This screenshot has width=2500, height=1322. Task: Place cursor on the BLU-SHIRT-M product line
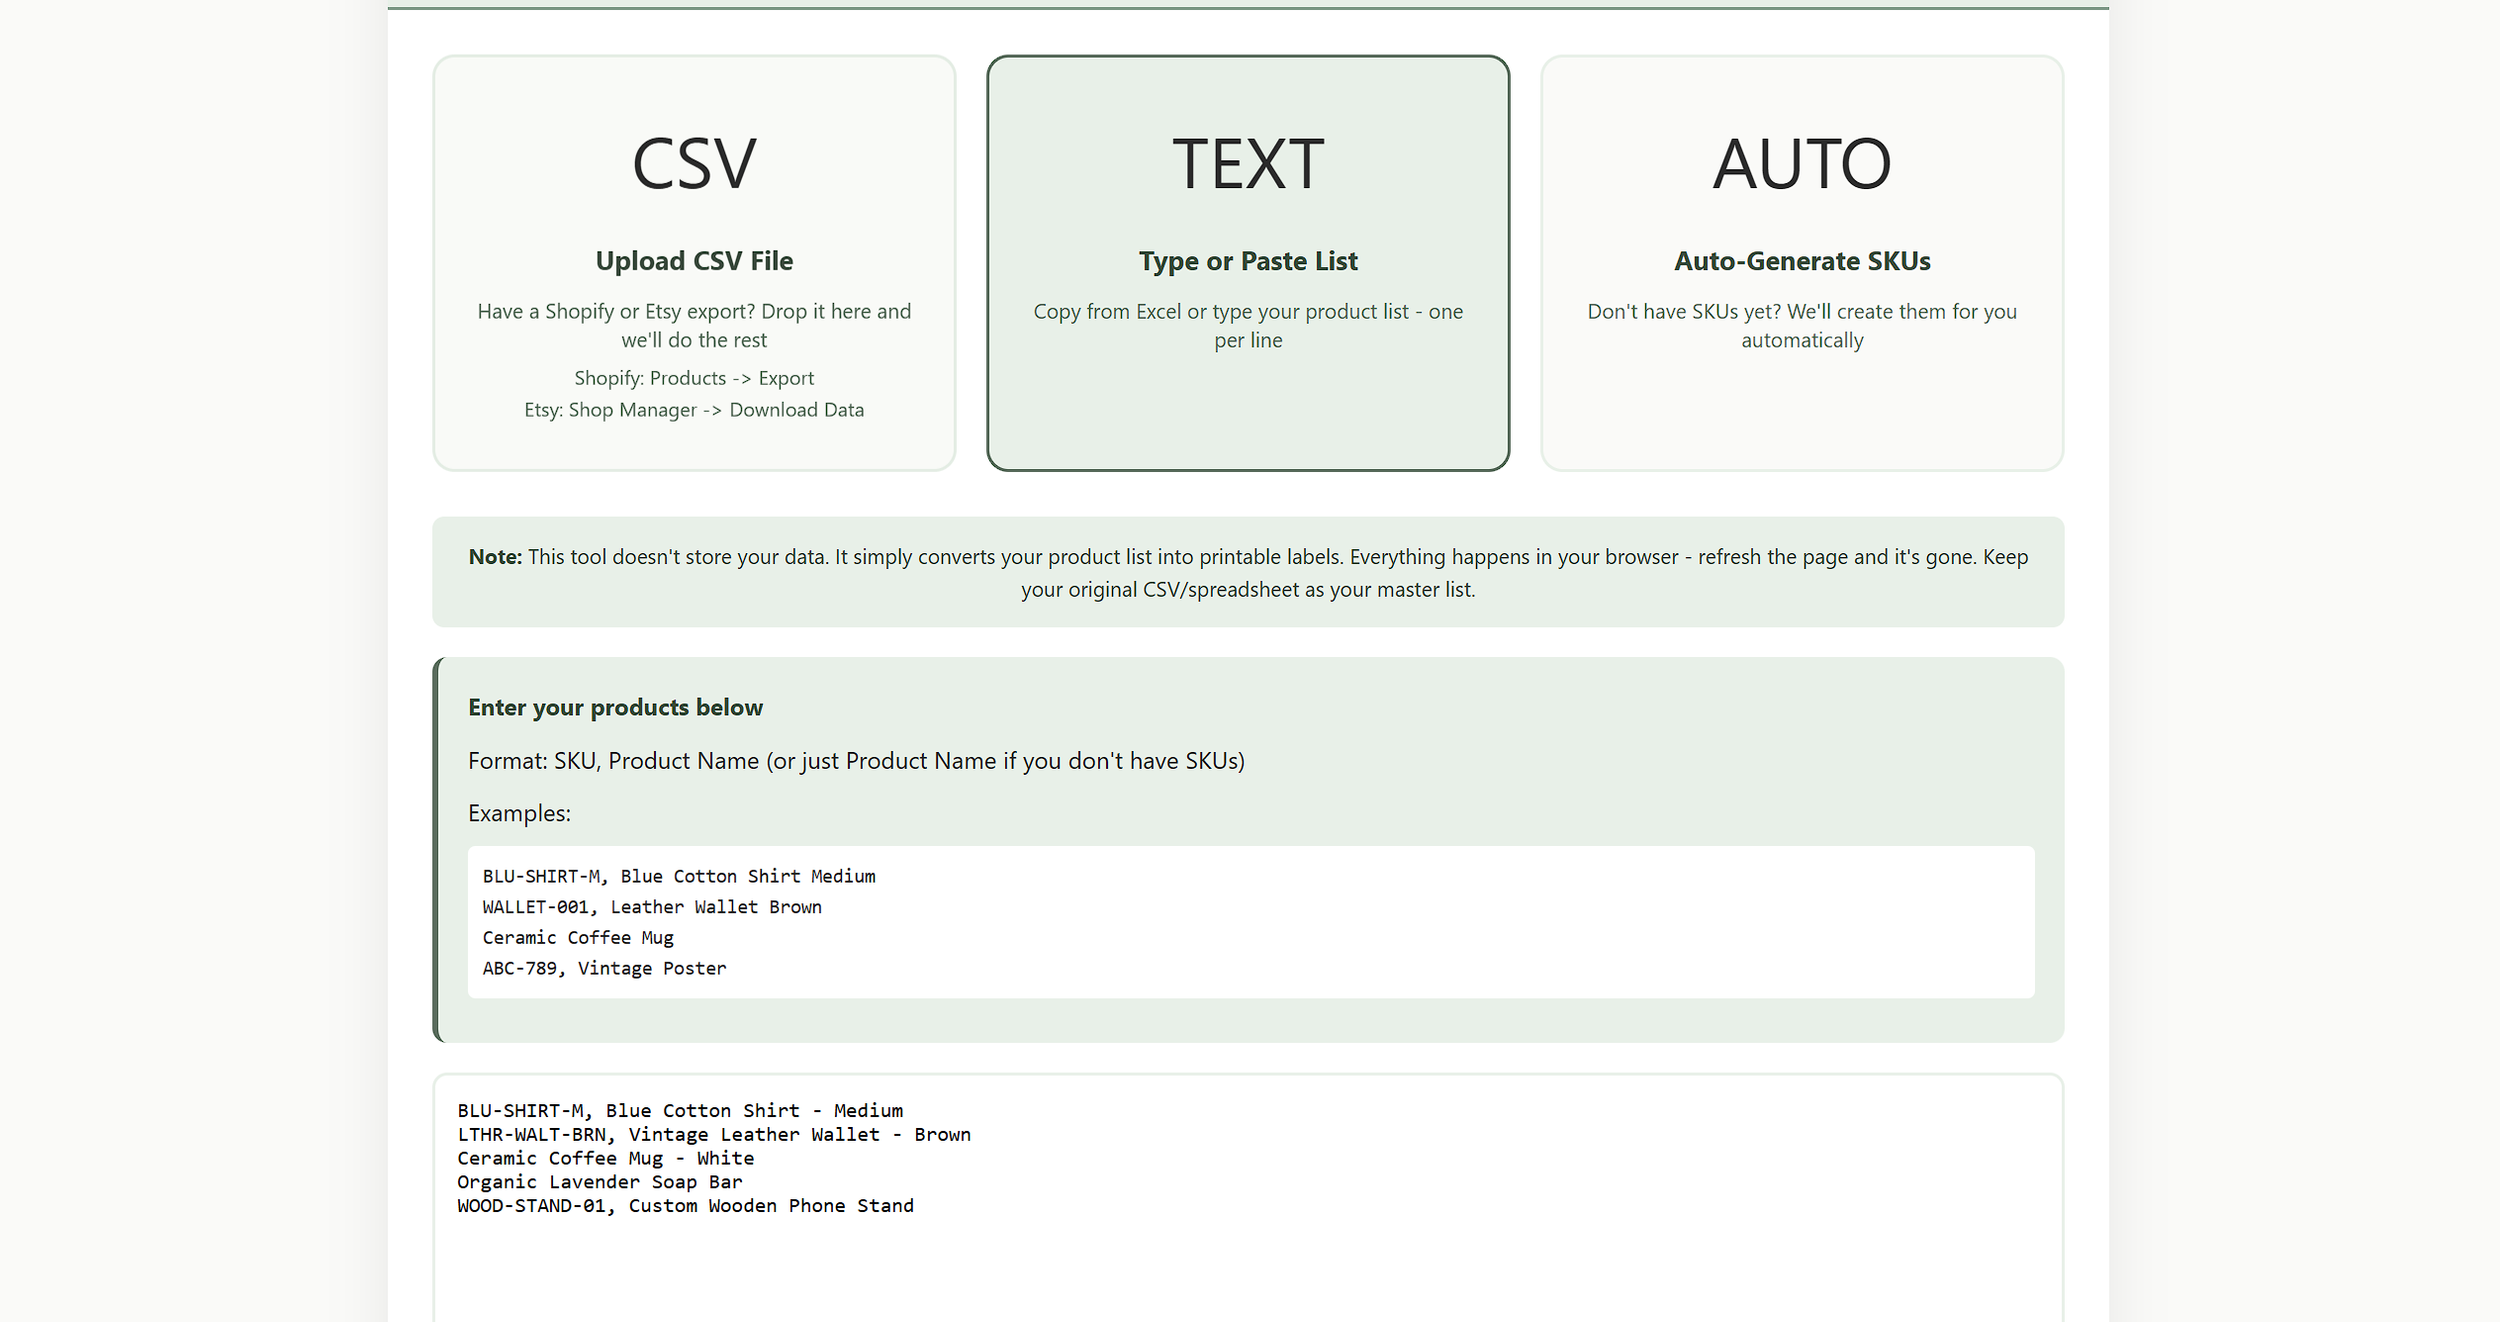tap(678, 1110)
